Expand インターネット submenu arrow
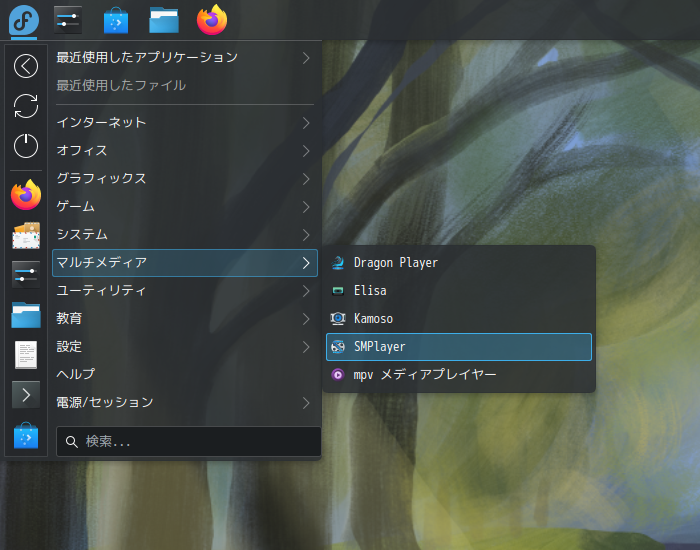The image size is (700, 550). coord(306,123)
